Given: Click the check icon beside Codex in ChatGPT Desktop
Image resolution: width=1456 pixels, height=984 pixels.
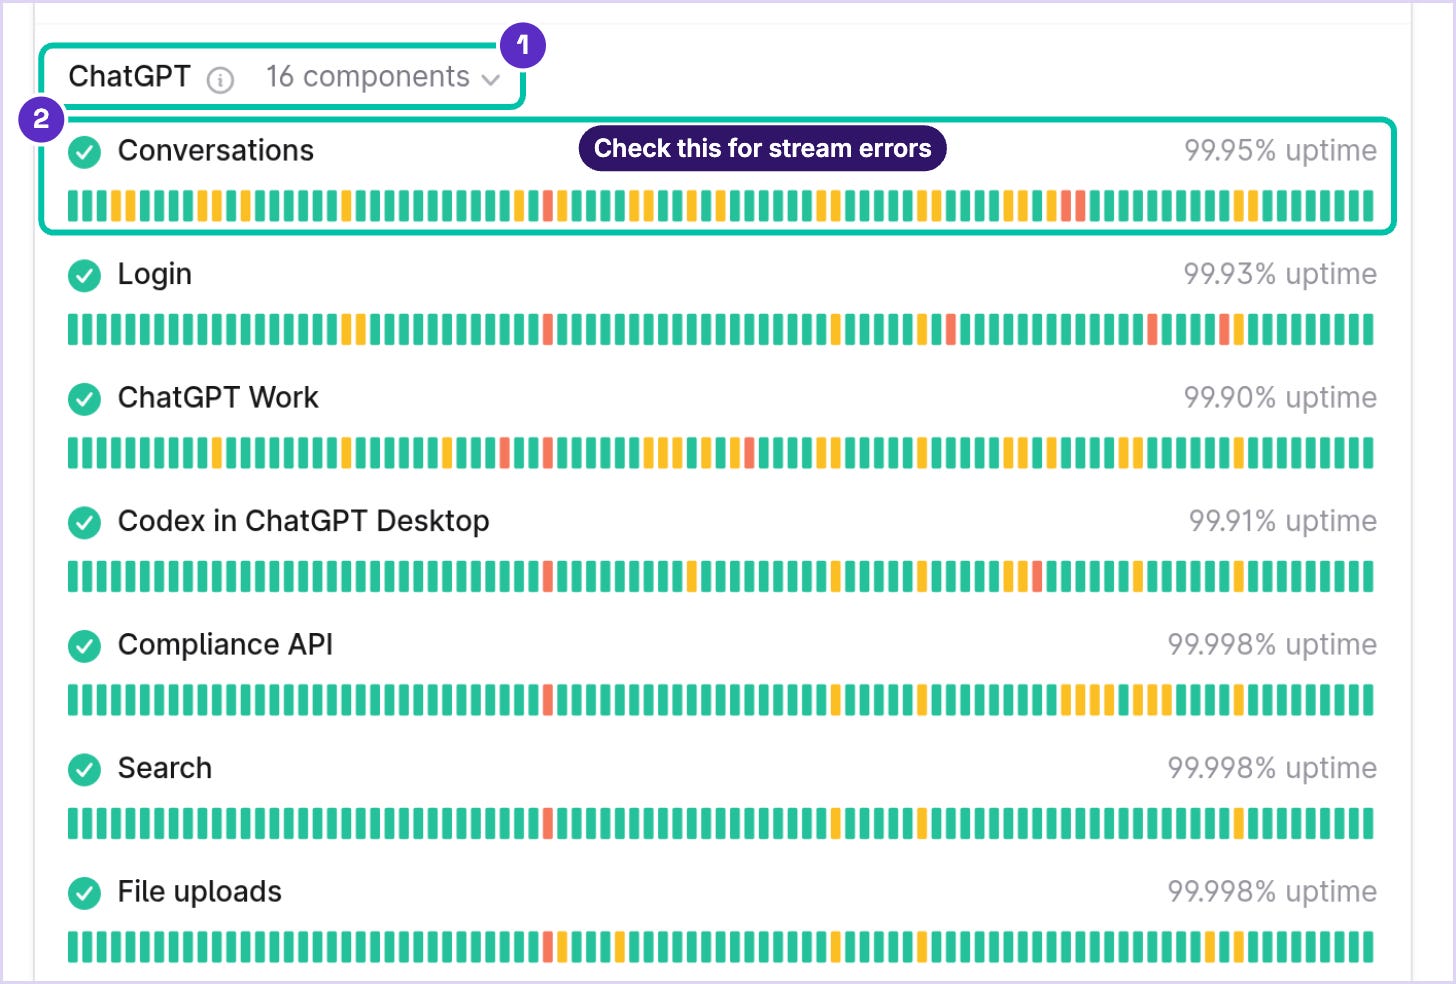Looking at the screenshot, I should coord(85,522).
